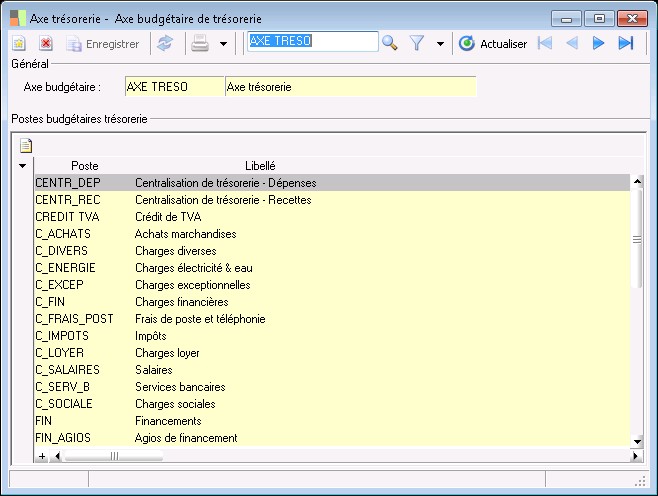This screenshot has width=658, height=496.
Task: Click the Enregistrer save button
Action: (101, 44)
